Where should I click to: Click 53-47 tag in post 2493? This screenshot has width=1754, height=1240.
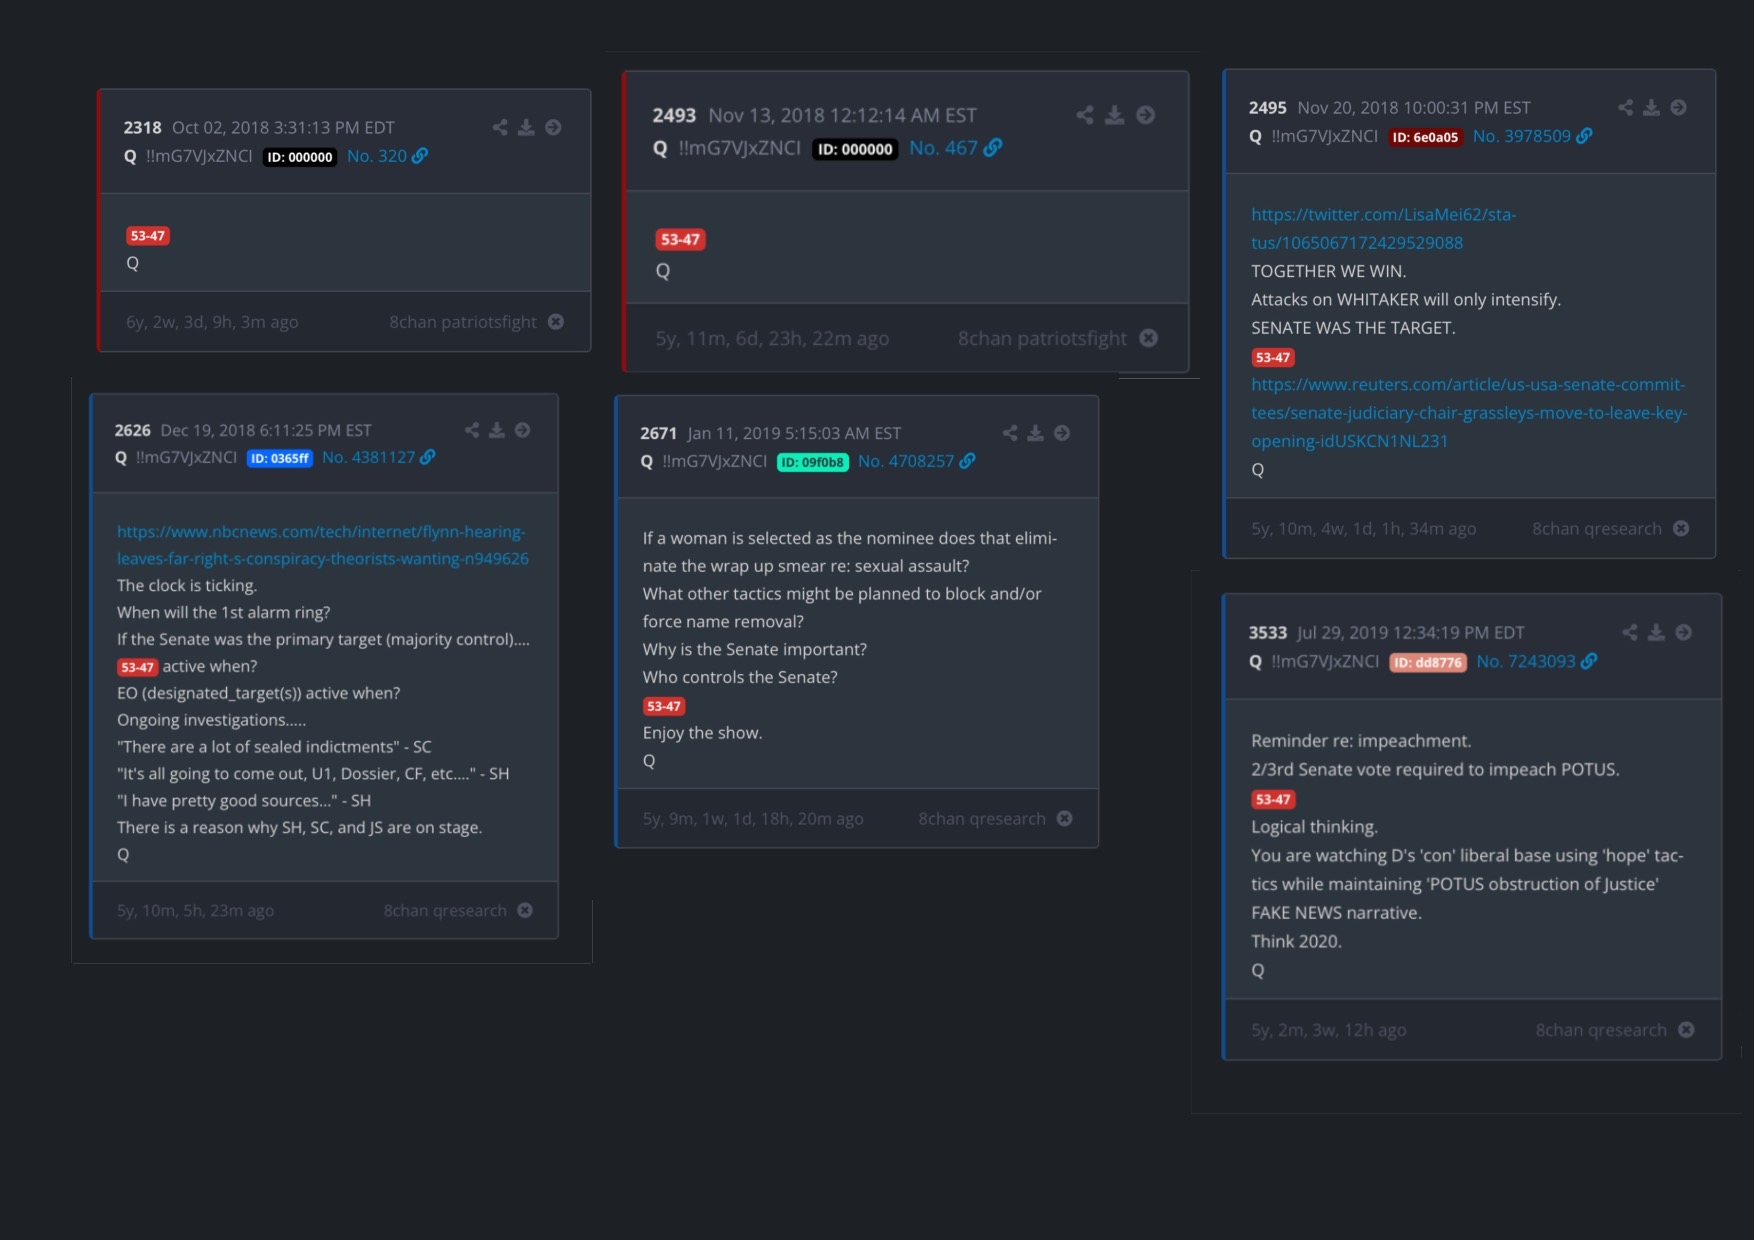[680, 240]
